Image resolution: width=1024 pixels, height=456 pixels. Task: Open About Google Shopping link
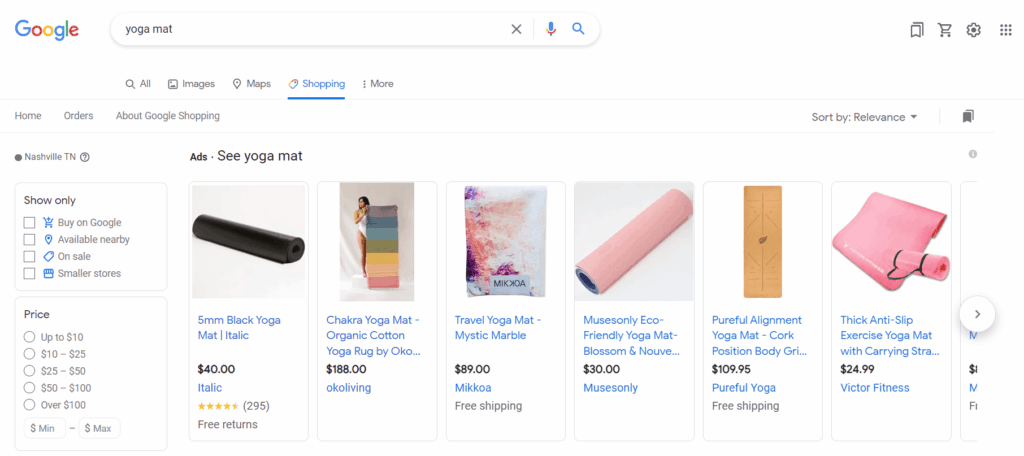click(x=168, y=116)
